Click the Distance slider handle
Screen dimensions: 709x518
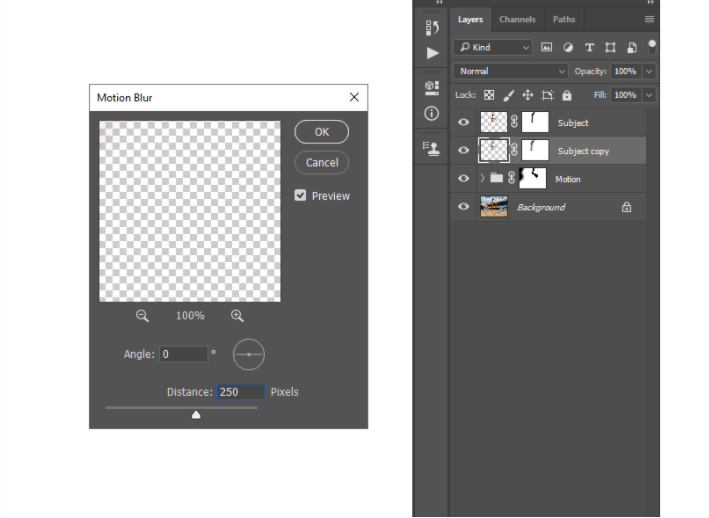pyautogui.click(x=196, y=414)
